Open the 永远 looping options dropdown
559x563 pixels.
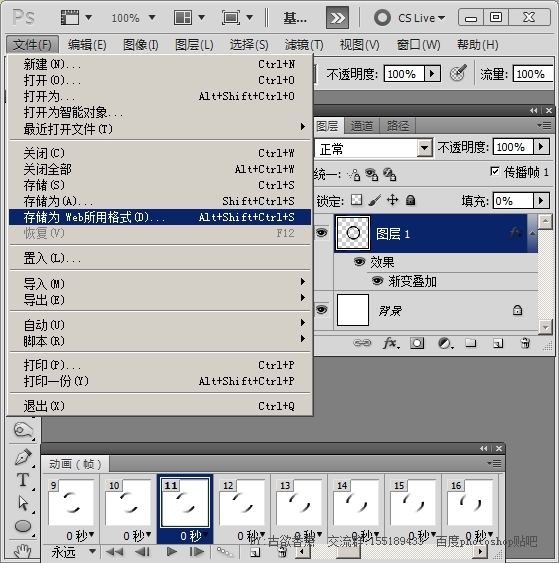(x=93, y=551)
